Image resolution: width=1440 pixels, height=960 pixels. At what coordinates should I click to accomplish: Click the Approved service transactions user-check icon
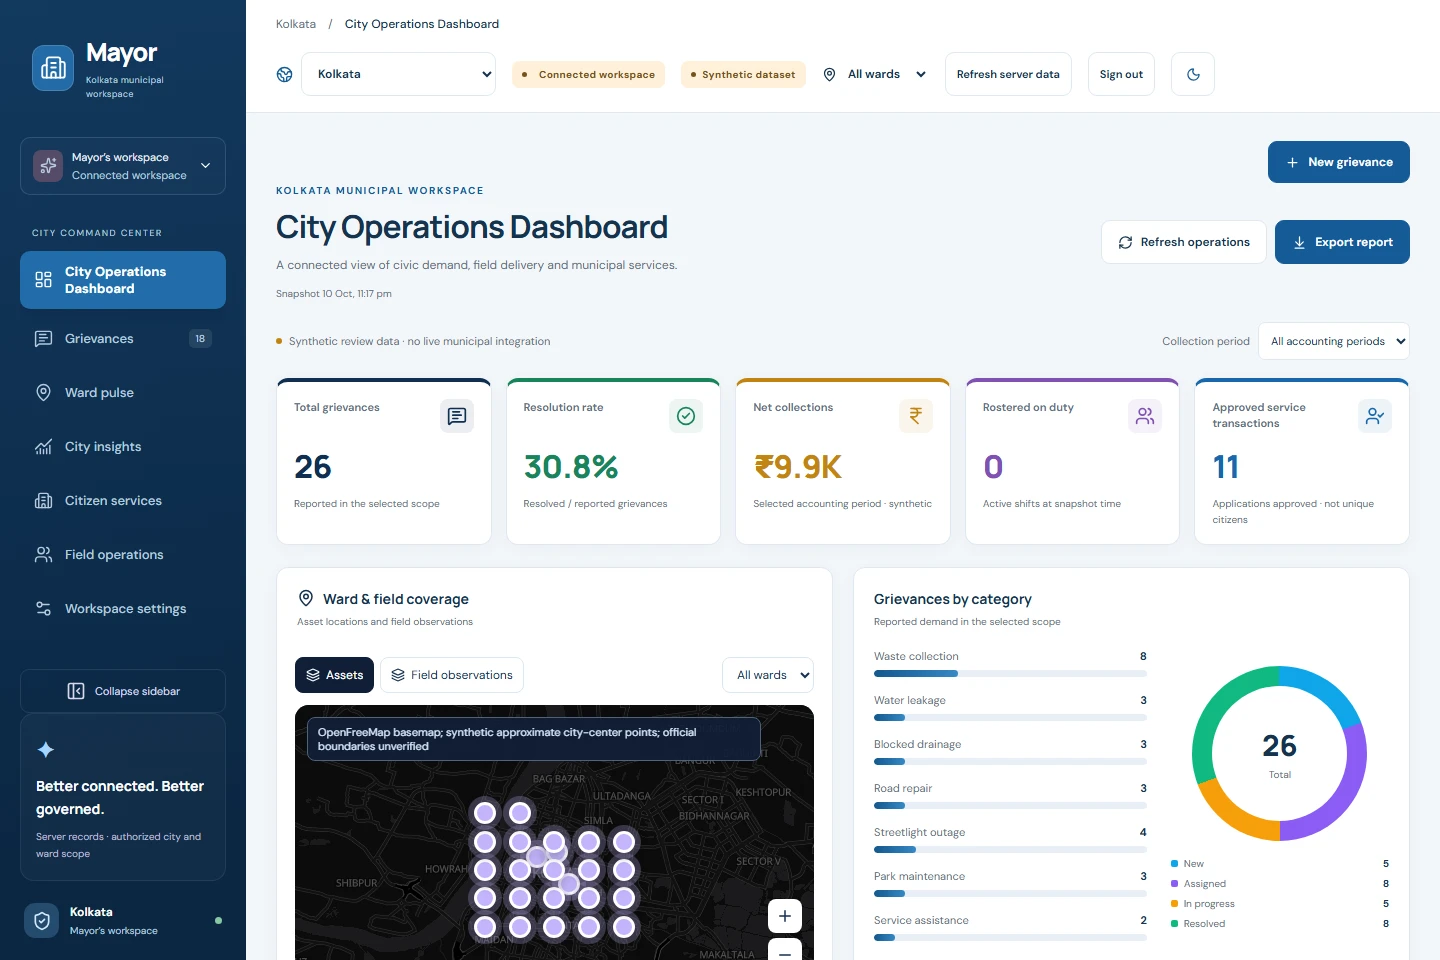pyautogui.click(x=1375, y=416)
